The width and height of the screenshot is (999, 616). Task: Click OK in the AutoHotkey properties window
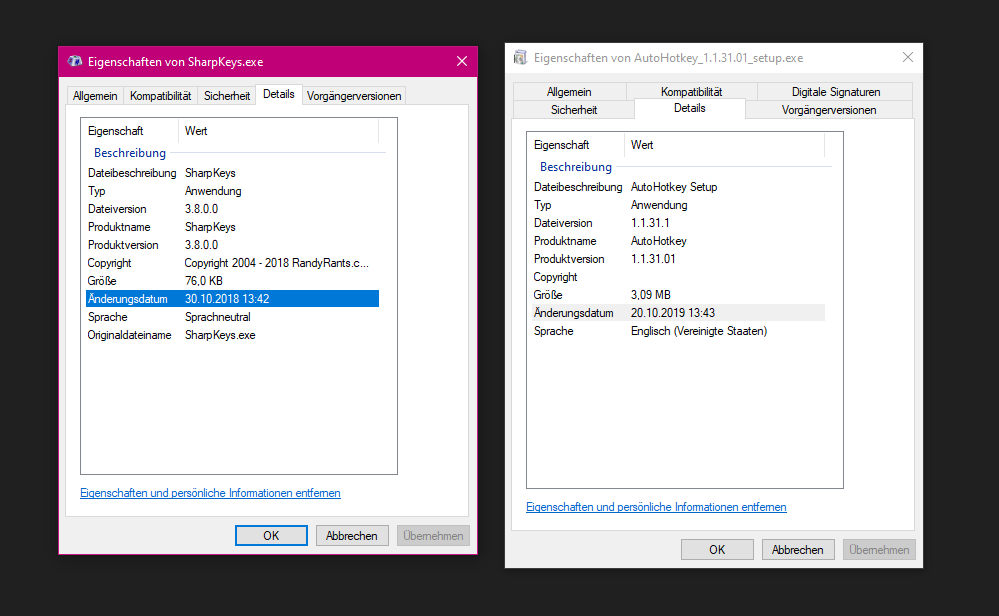pos(717,550)
